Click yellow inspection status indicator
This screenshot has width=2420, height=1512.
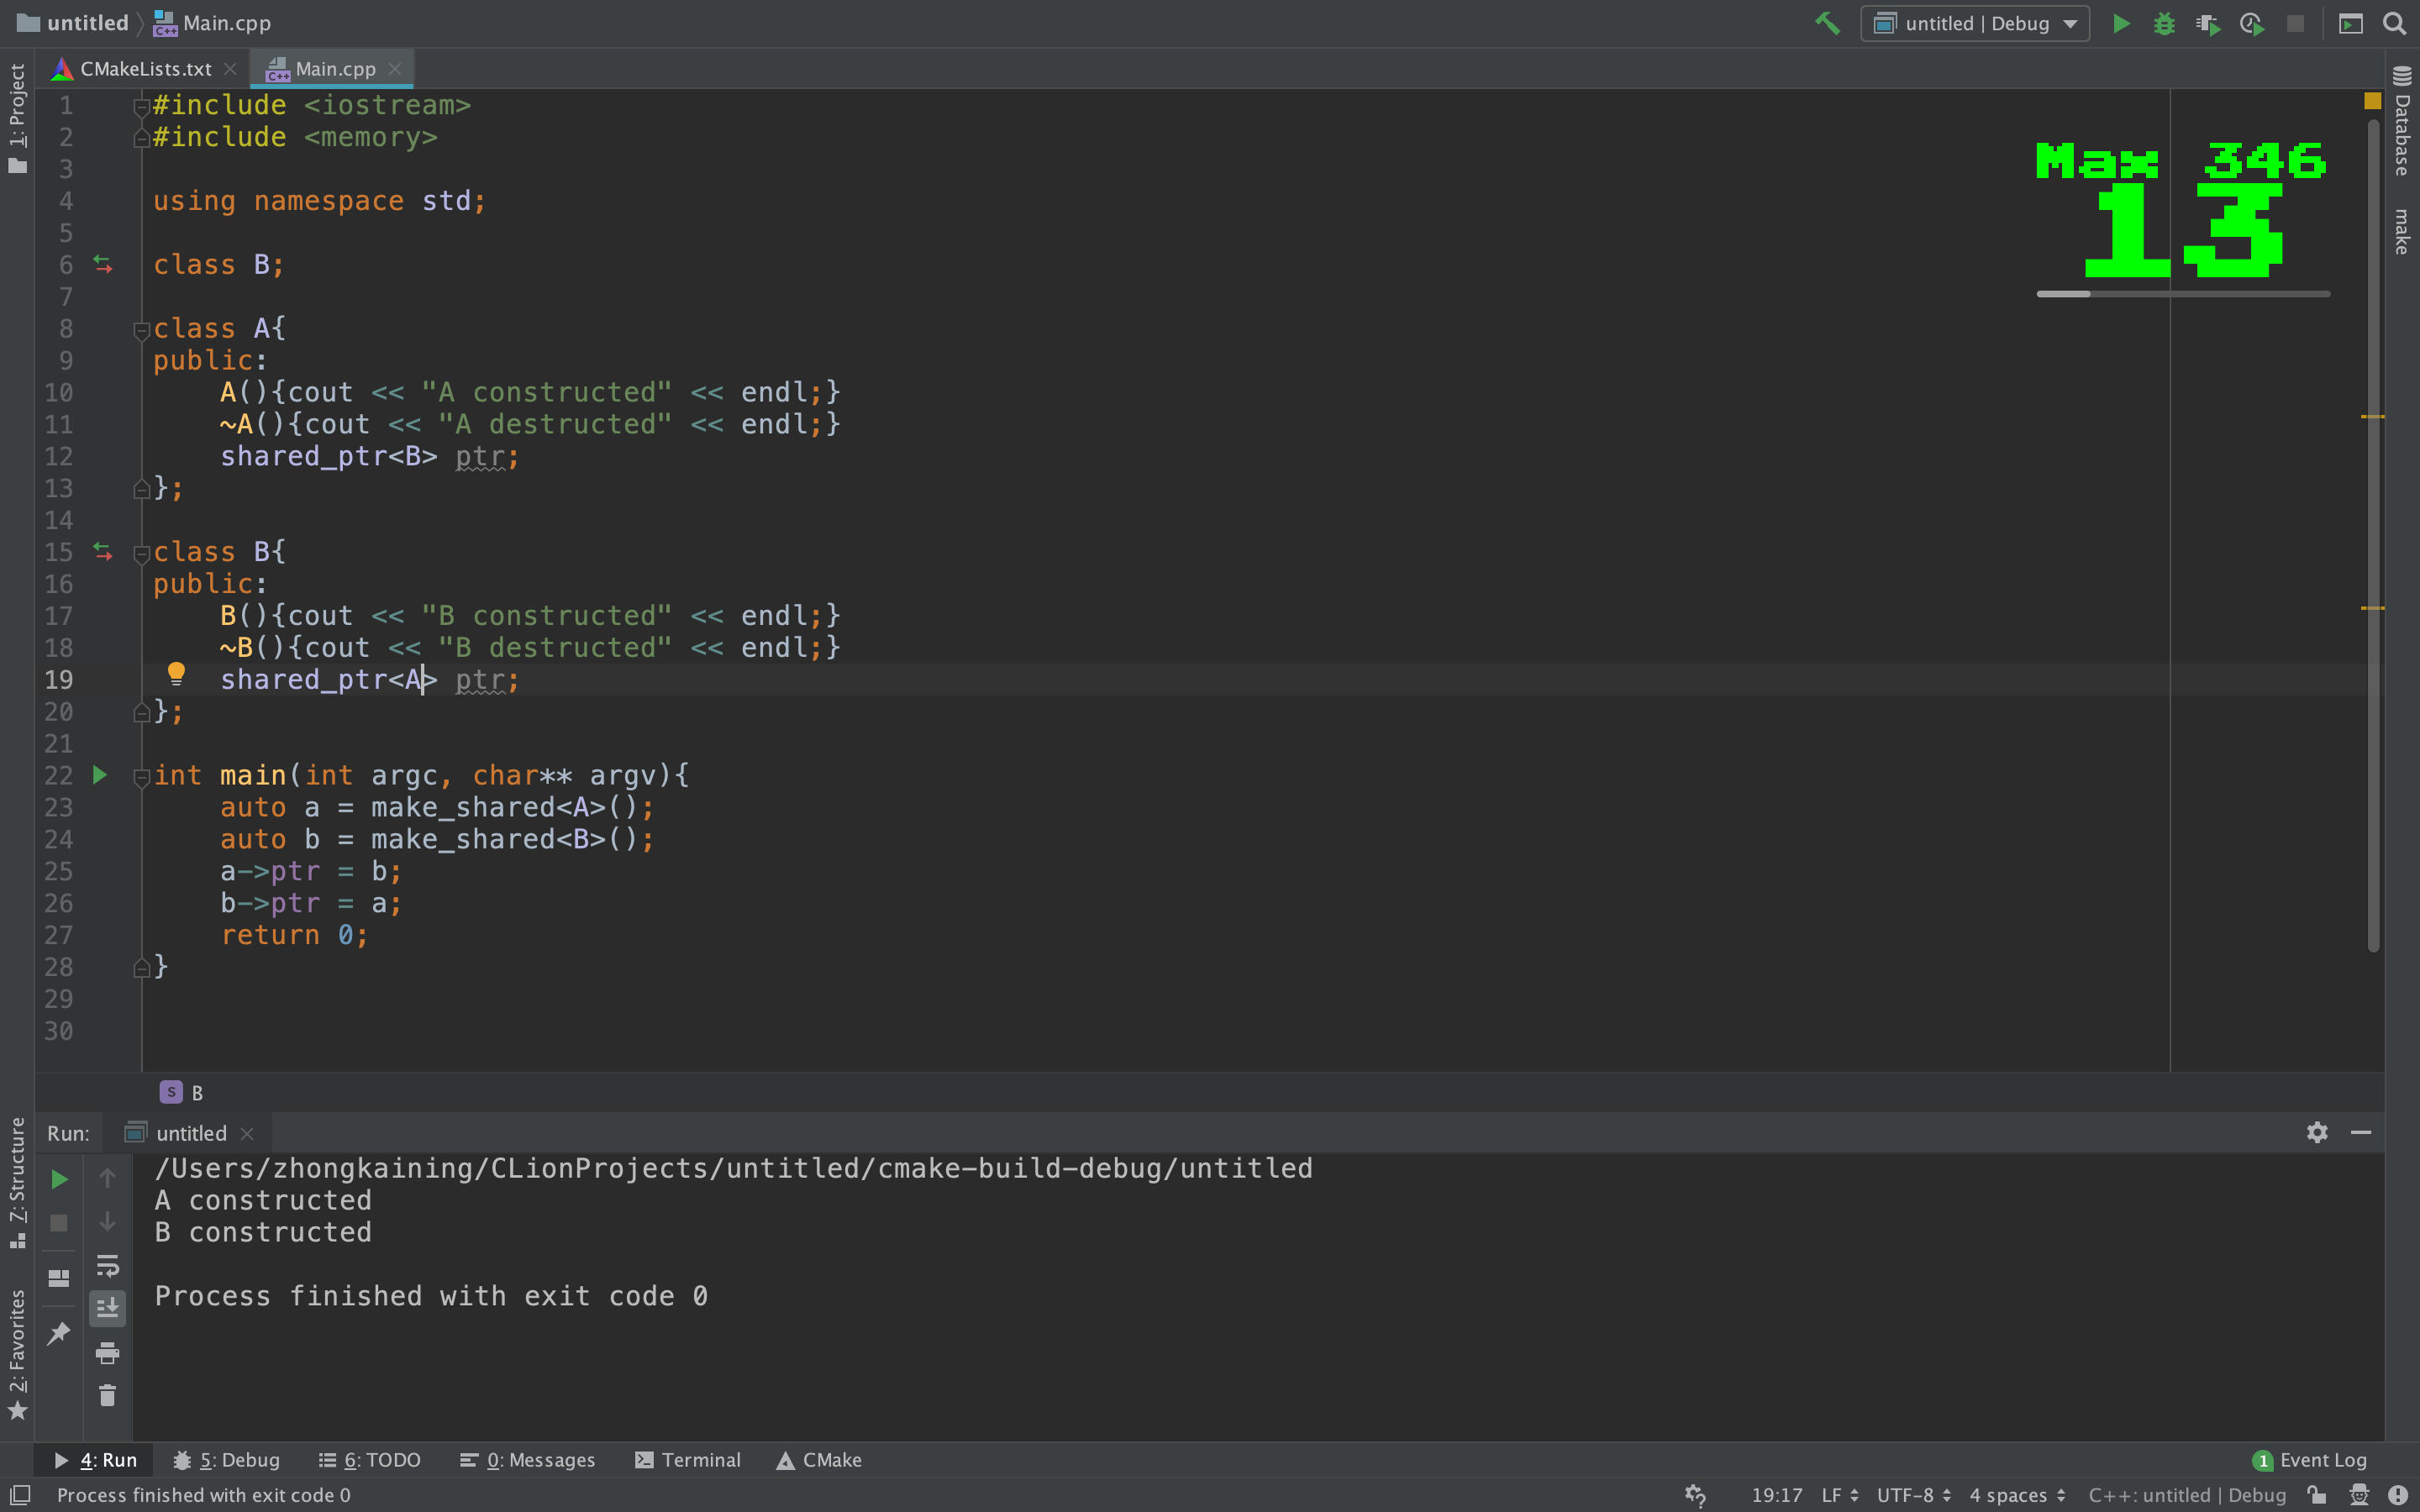2372,101
